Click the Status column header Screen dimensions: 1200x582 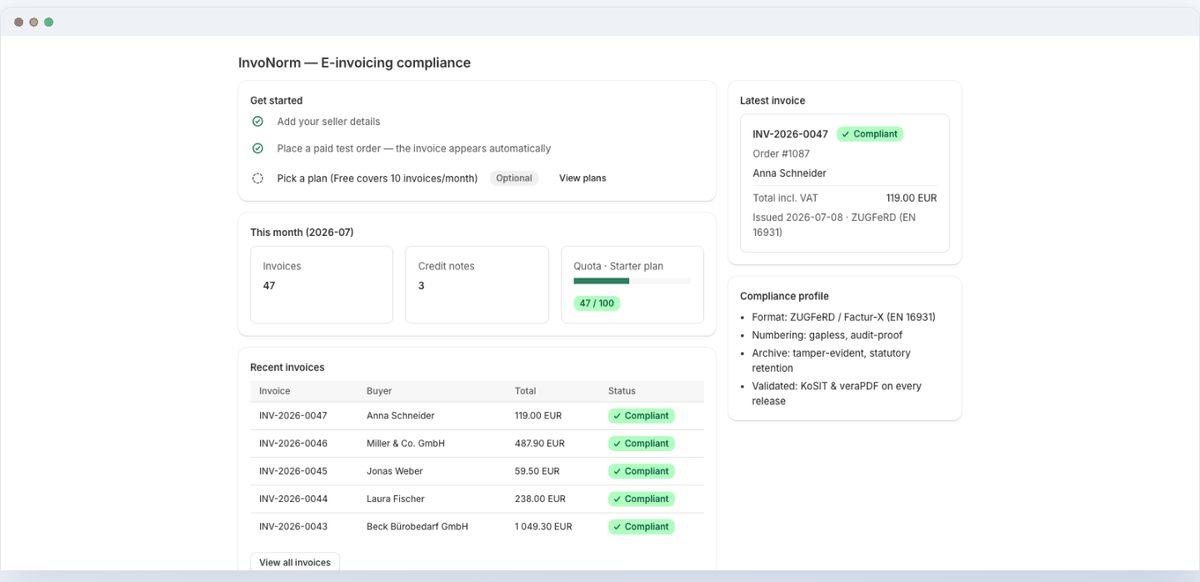[x=622, y=391]
